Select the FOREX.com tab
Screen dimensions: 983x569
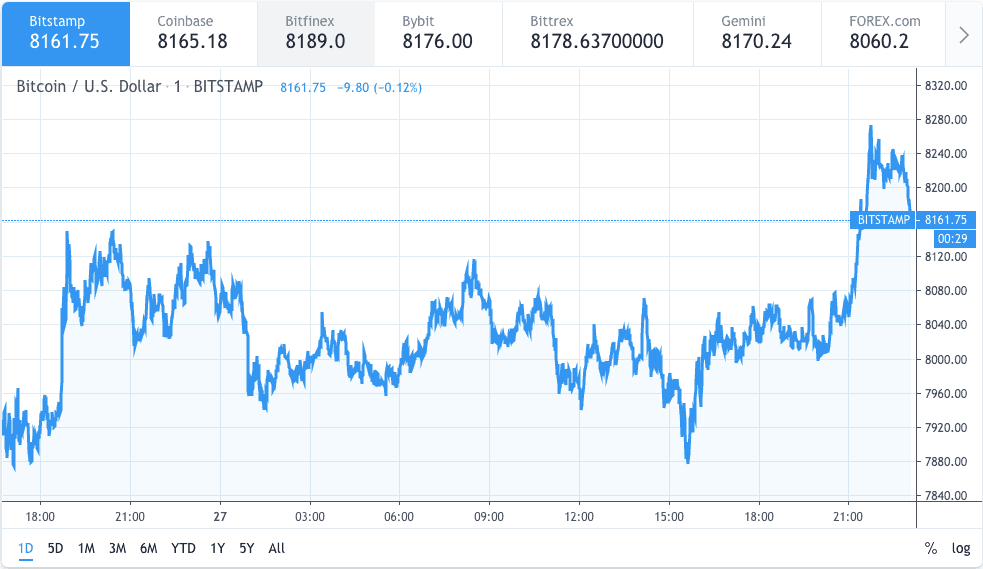(884, 33)
